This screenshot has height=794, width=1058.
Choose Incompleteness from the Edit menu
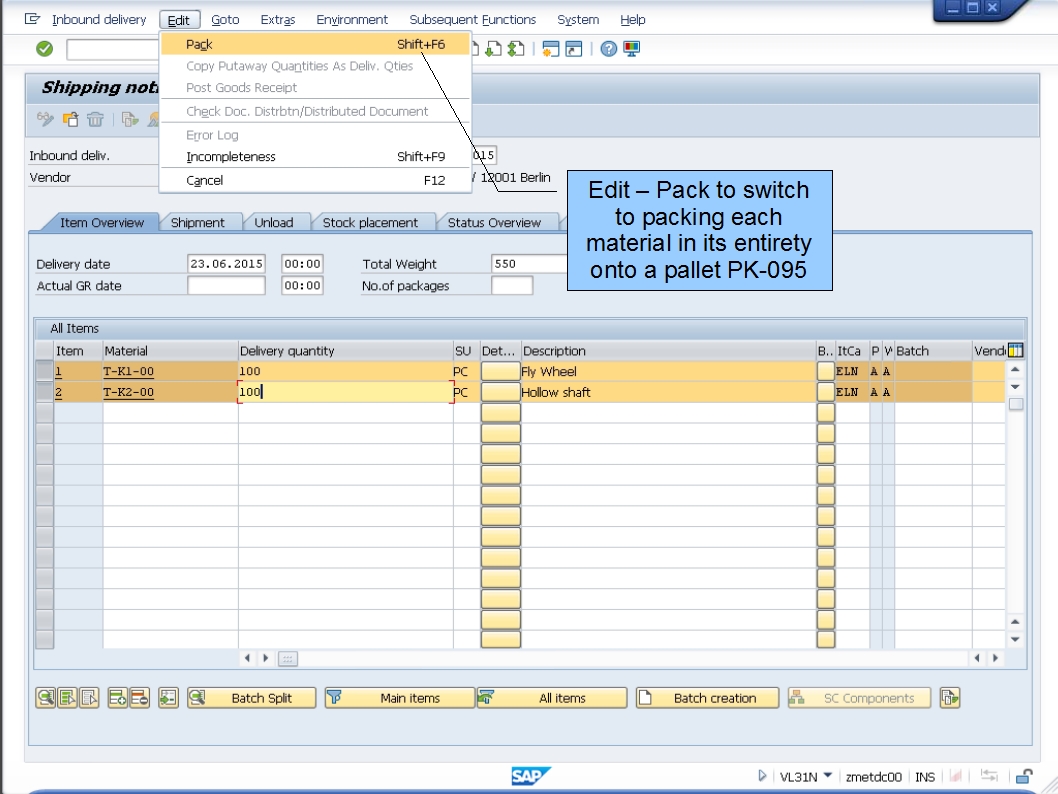pyautogui.click(x=231, y=157)
